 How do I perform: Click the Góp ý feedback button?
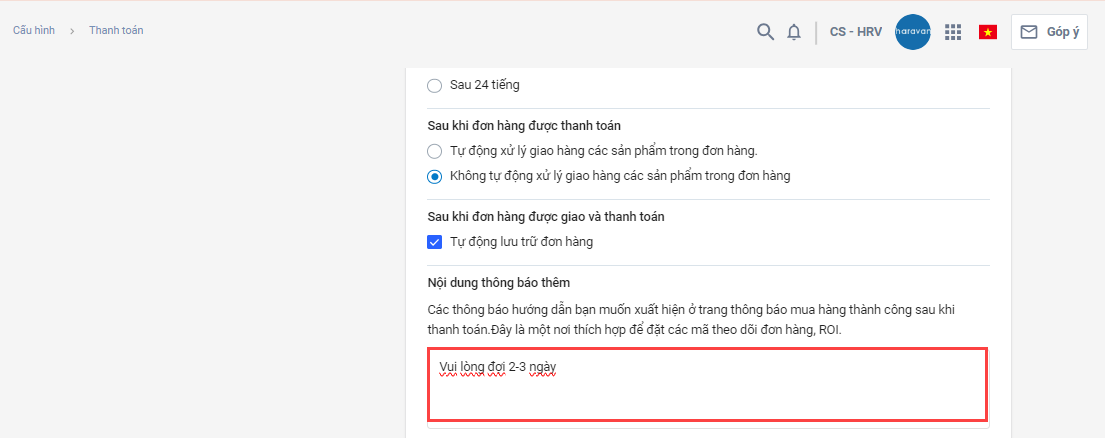pos(1049,32)
